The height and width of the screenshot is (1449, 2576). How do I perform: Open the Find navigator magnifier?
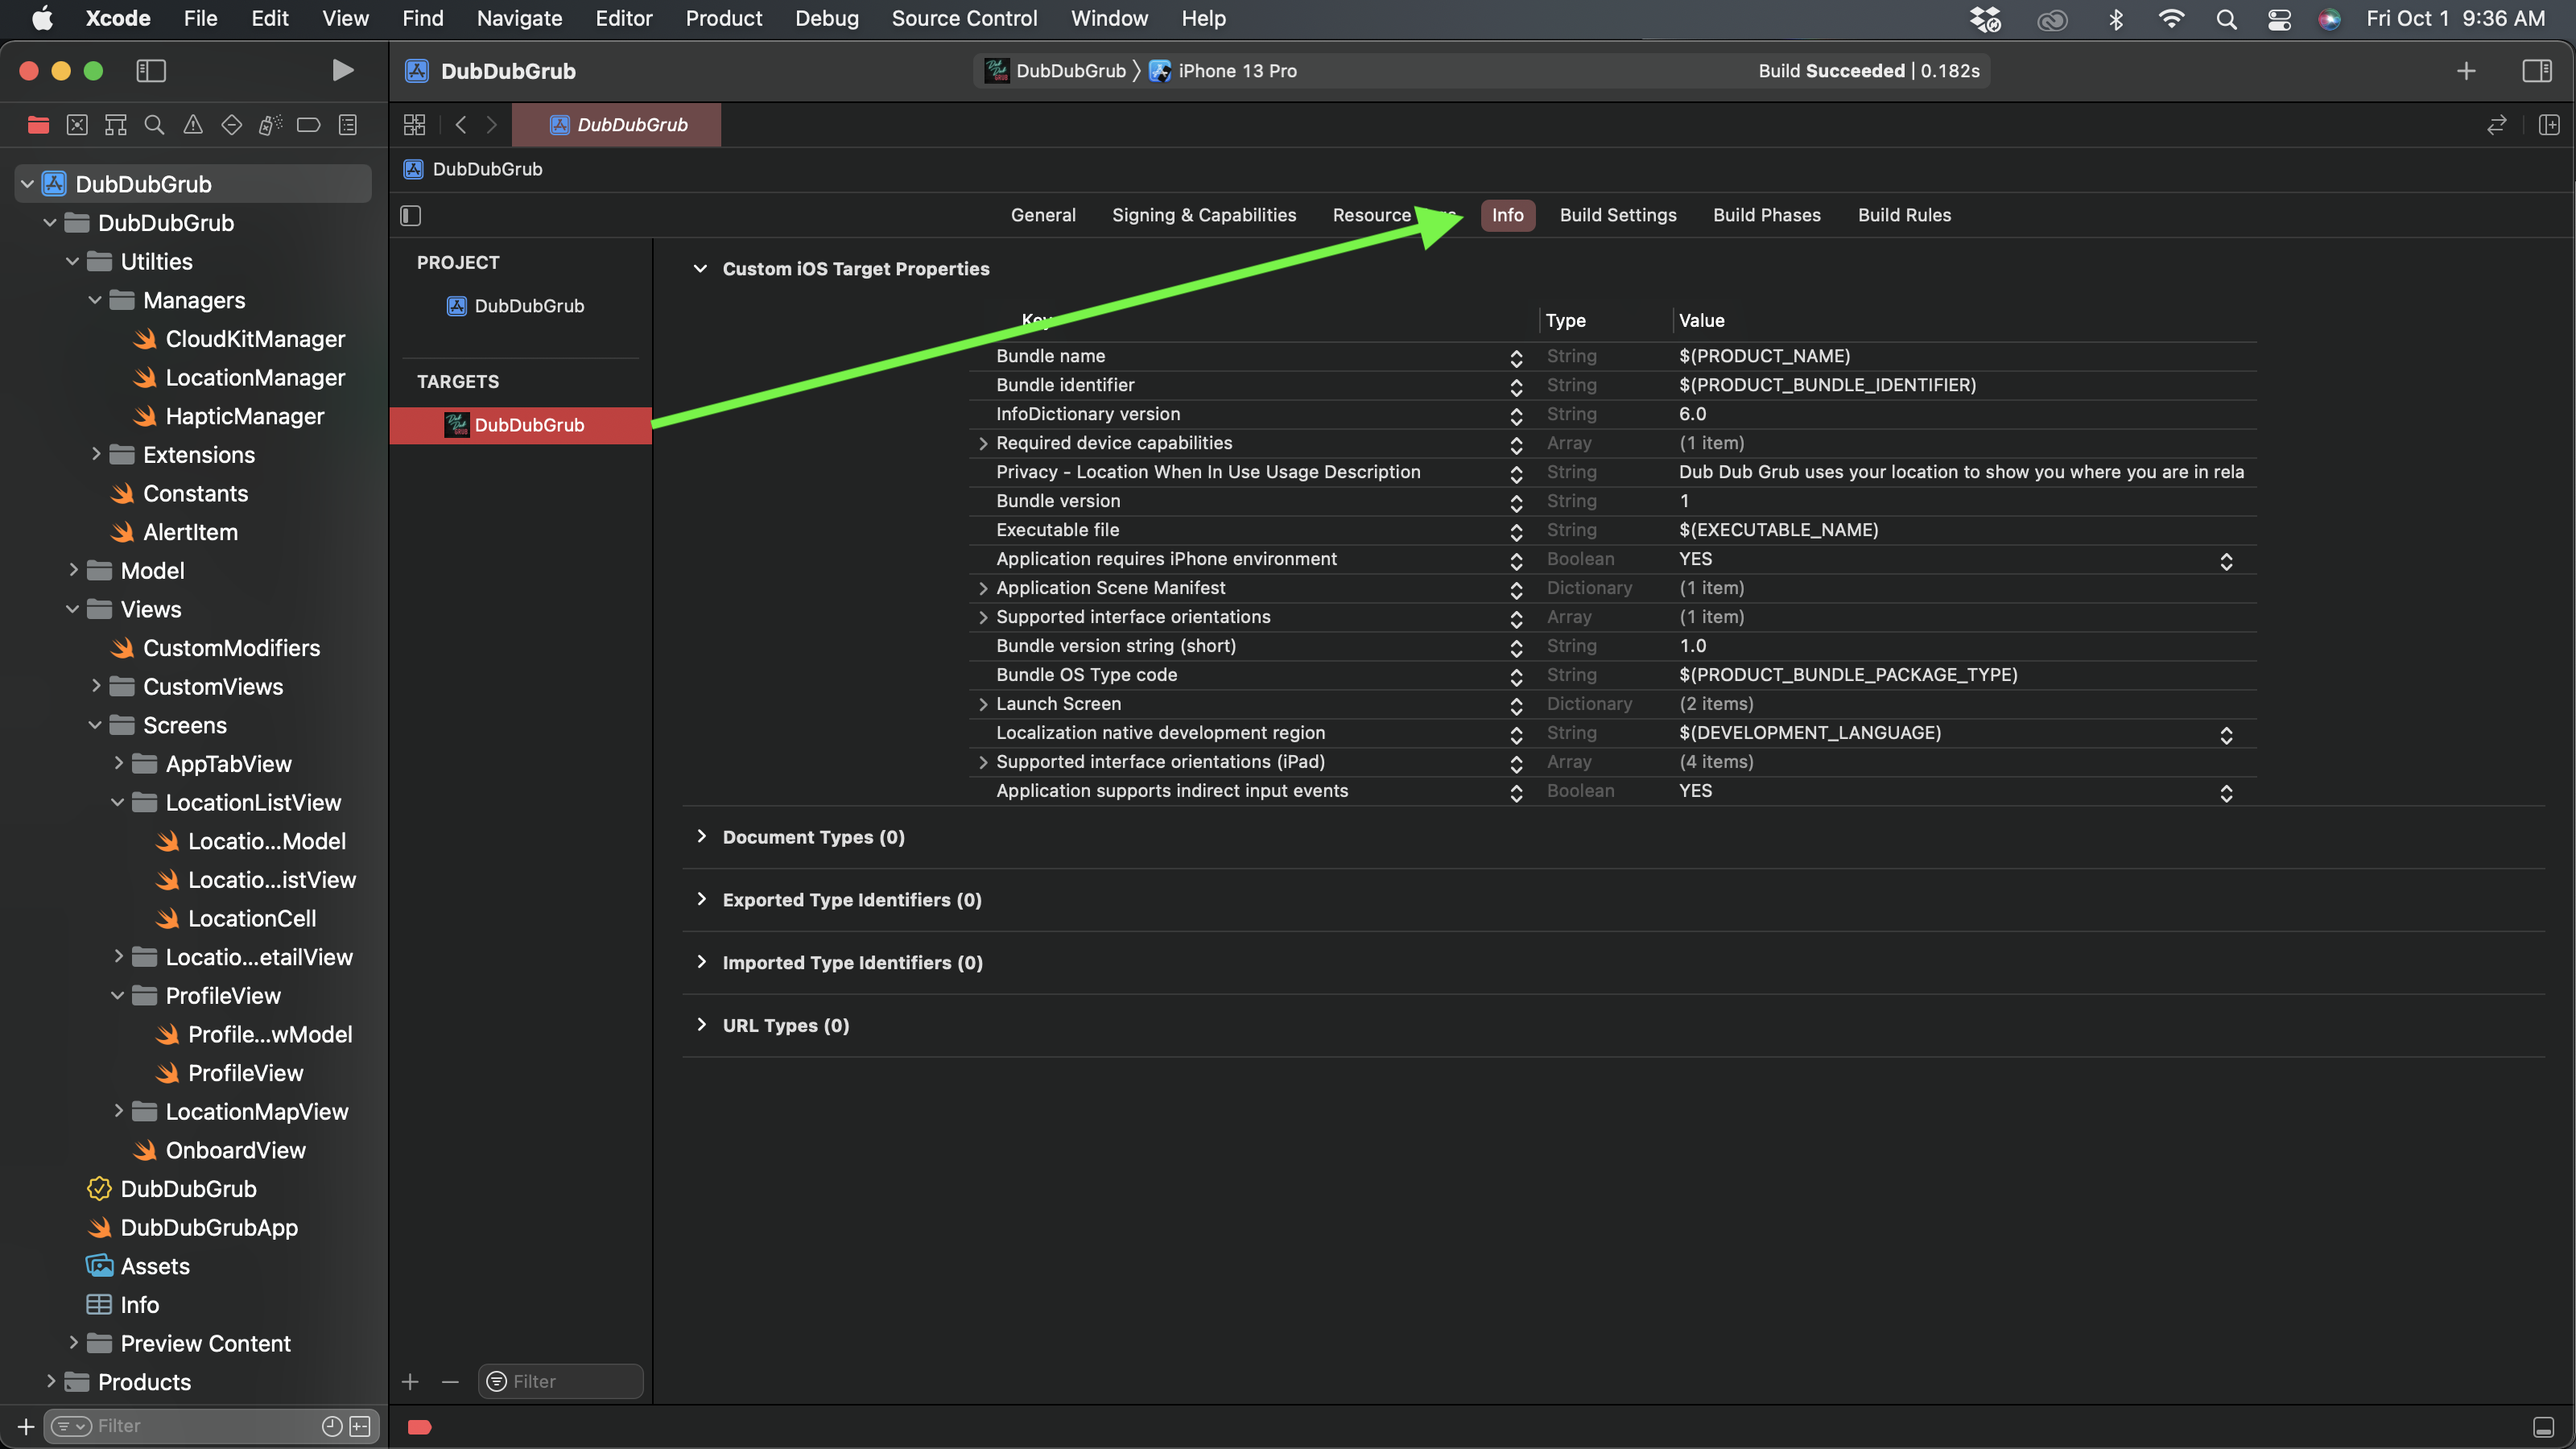point(154,125)
